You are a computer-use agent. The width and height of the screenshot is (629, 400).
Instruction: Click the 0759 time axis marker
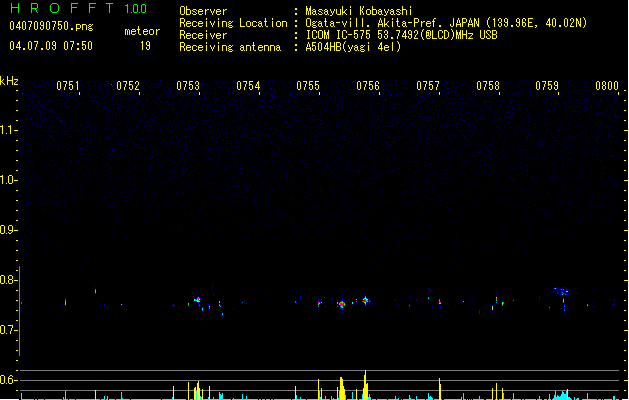tap(547, 85)
